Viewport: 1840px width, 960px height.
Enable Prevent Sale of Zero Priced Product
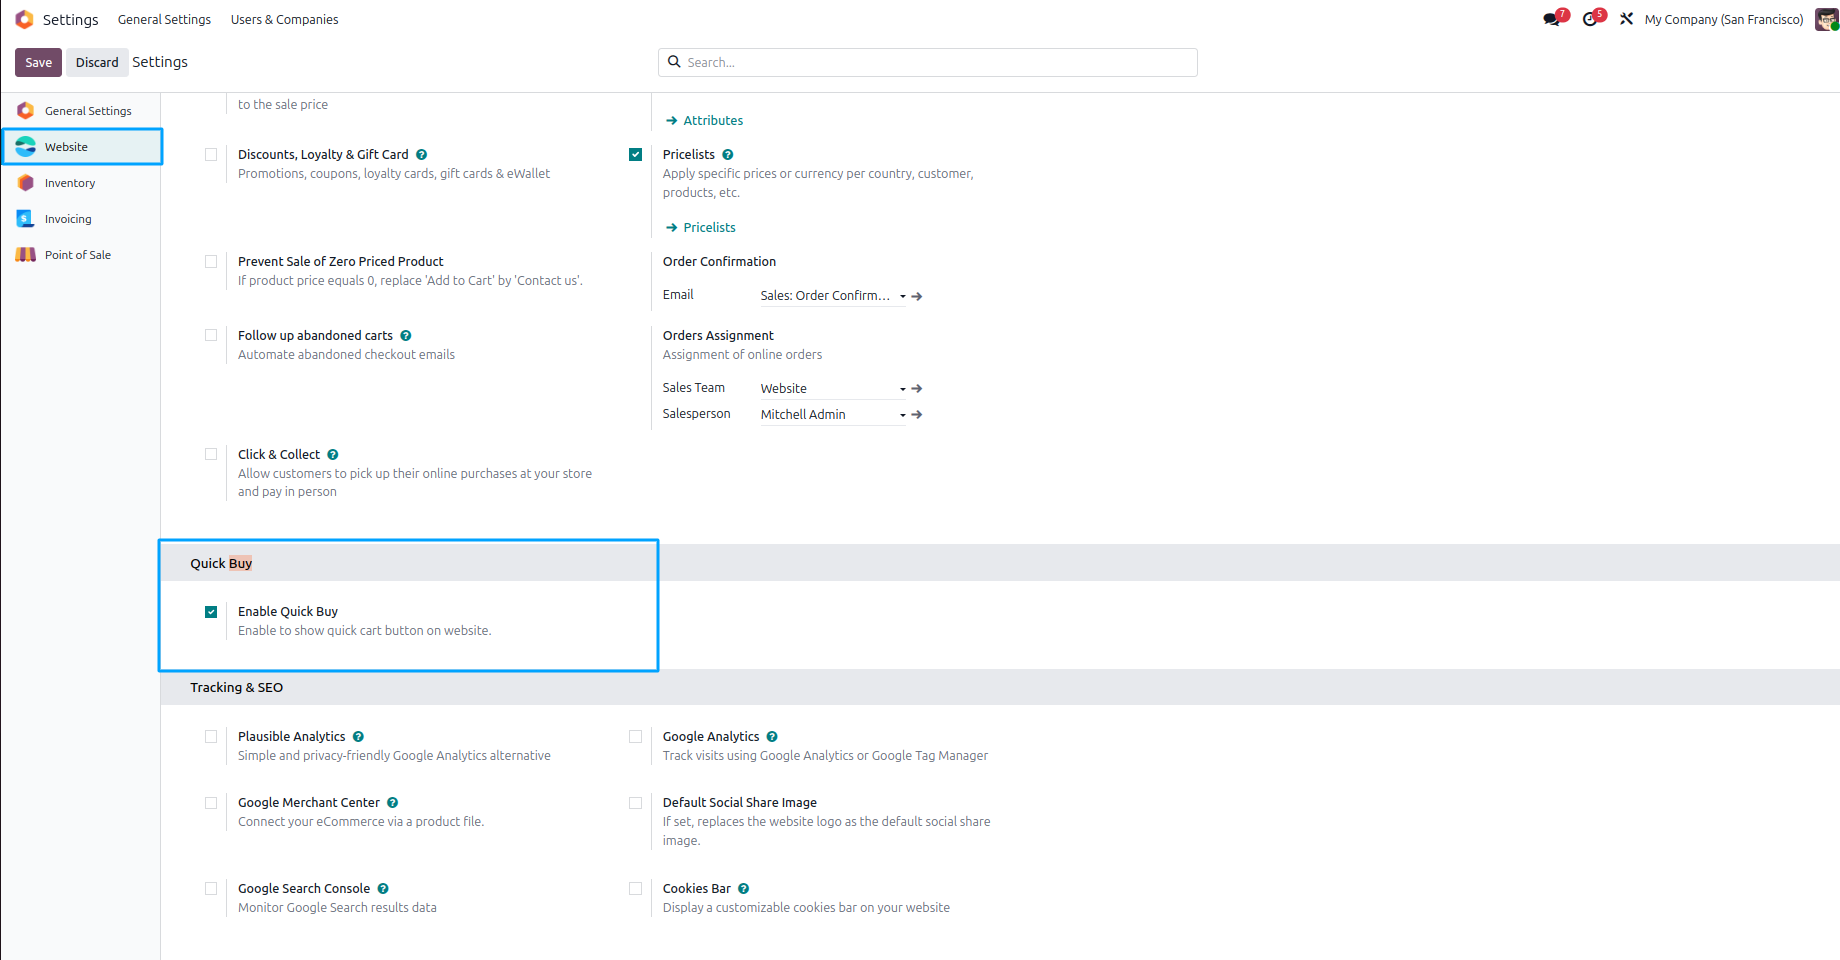pyautogui.click(x=211, y=262)
